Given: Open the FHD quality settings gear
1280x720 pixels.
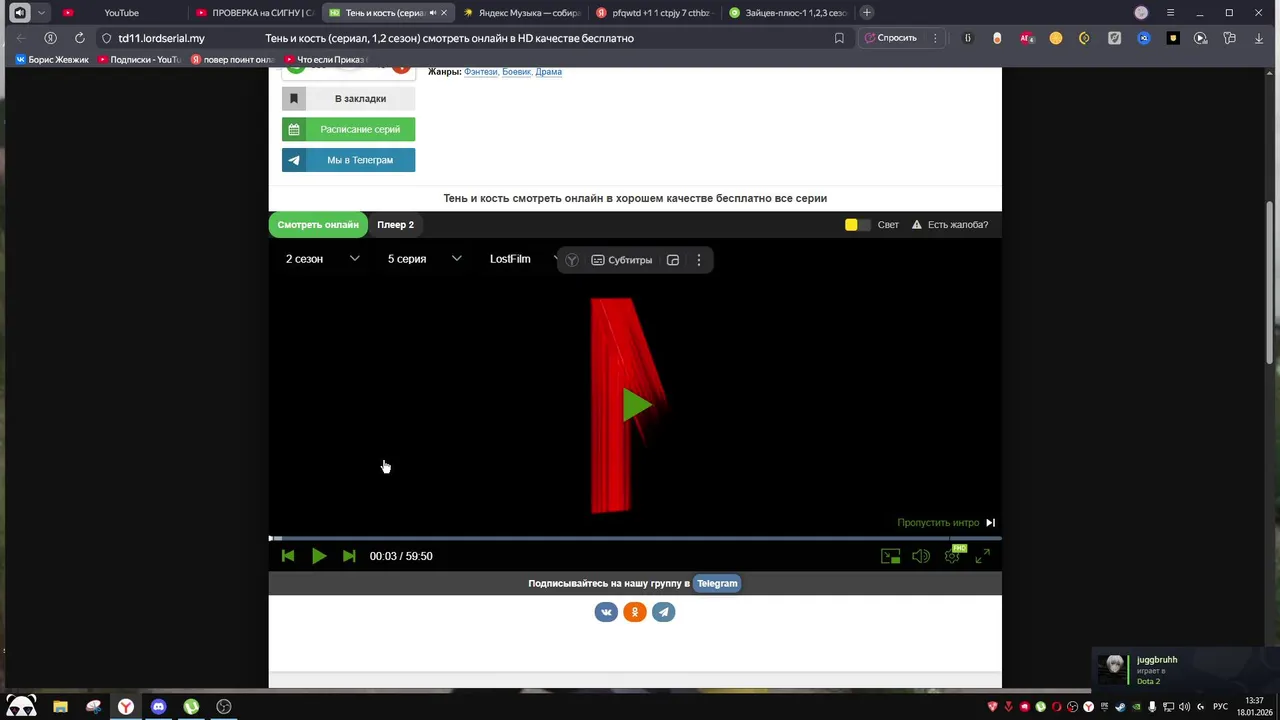Looking at the screenshot, I should tap(953, 555).
